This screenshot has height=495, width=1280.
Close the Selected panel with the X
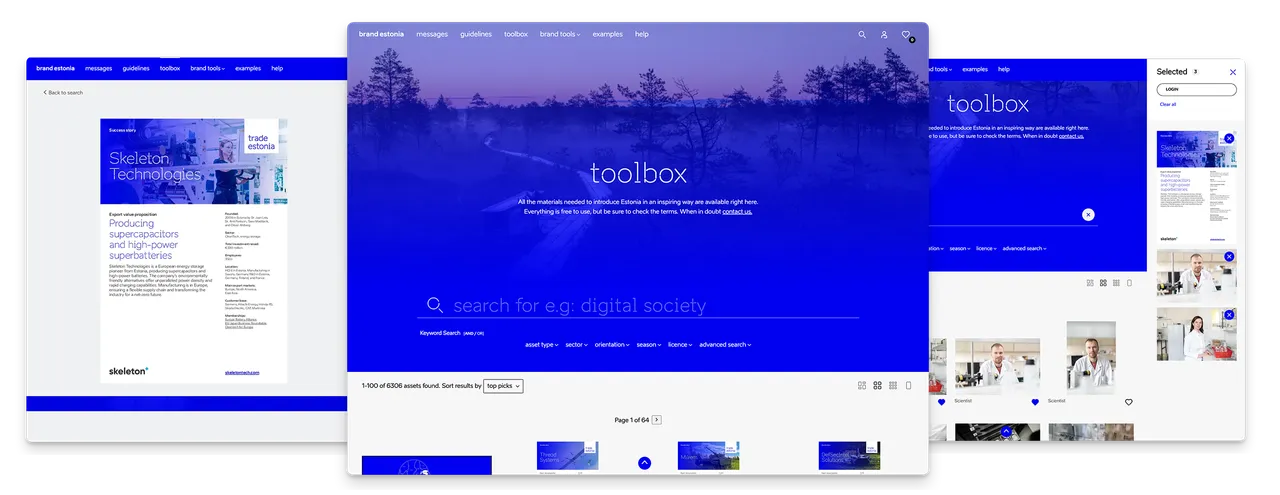click(1232, 72)
